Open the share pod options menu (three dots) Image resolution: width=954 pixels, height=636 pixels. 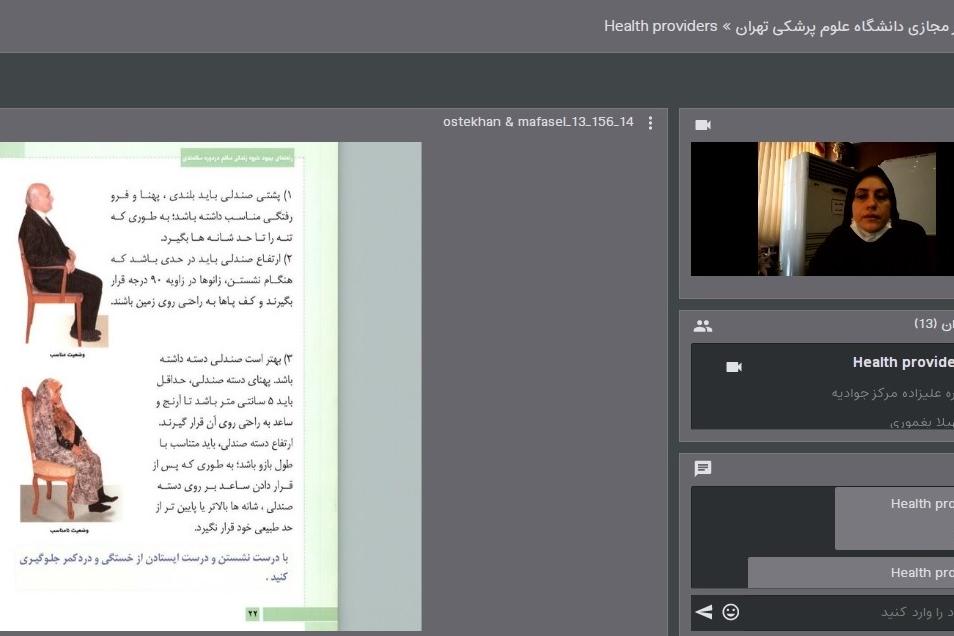pyautogui.click(x=650, y=123)
